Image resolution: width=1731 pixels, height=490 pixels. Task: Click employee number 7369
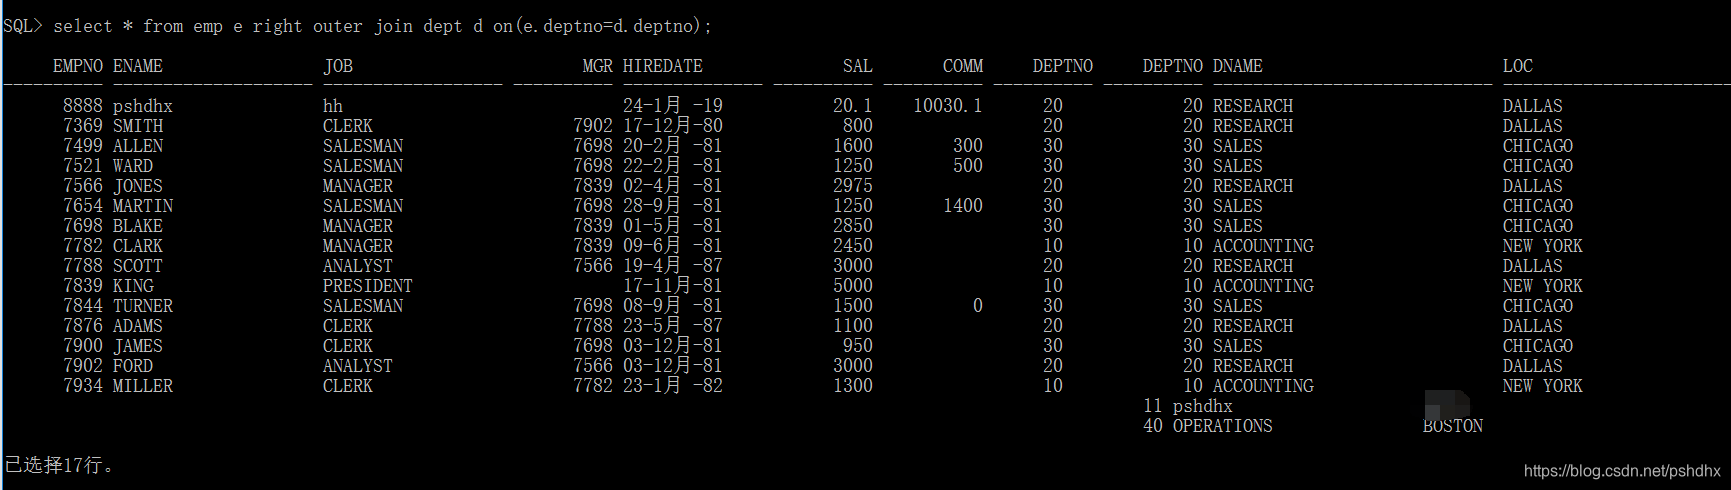83,126
